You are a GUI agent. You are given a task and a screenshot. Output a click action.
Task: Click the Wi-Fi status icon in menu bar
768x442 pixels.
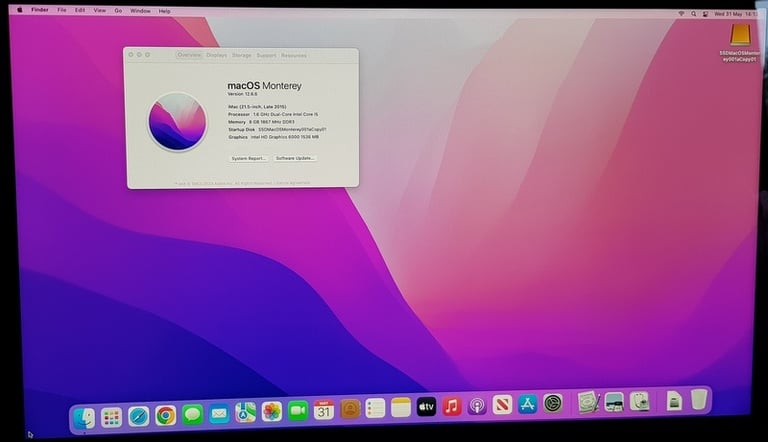pyautogui.click(x=681, y=14)
